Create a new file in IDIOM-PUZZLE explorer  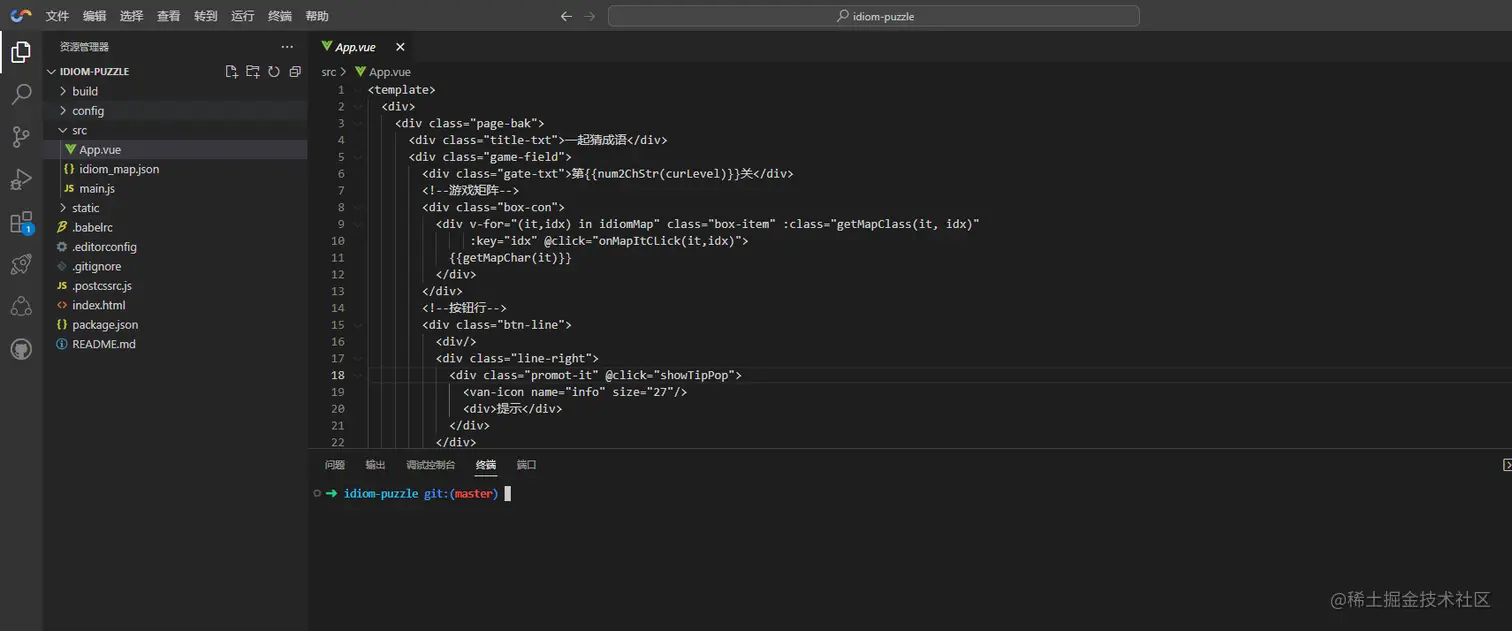point(232,72)
